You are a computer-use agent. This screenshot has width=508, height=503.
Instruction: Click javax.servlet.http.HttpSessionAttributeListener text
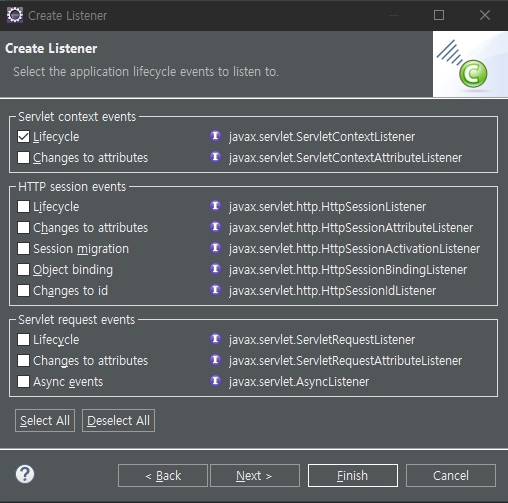coord(351,228)
